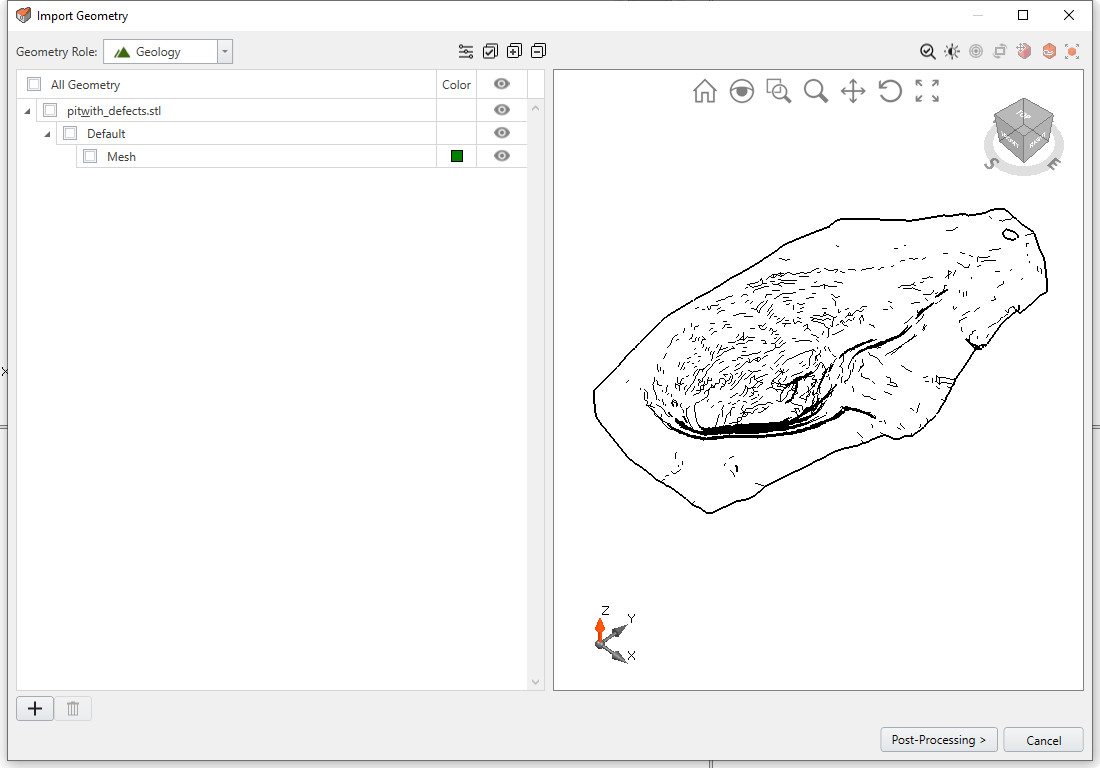Add geometry with the plus button
The height and width of the screenshot is (768, 1100).
click(35, 708)
